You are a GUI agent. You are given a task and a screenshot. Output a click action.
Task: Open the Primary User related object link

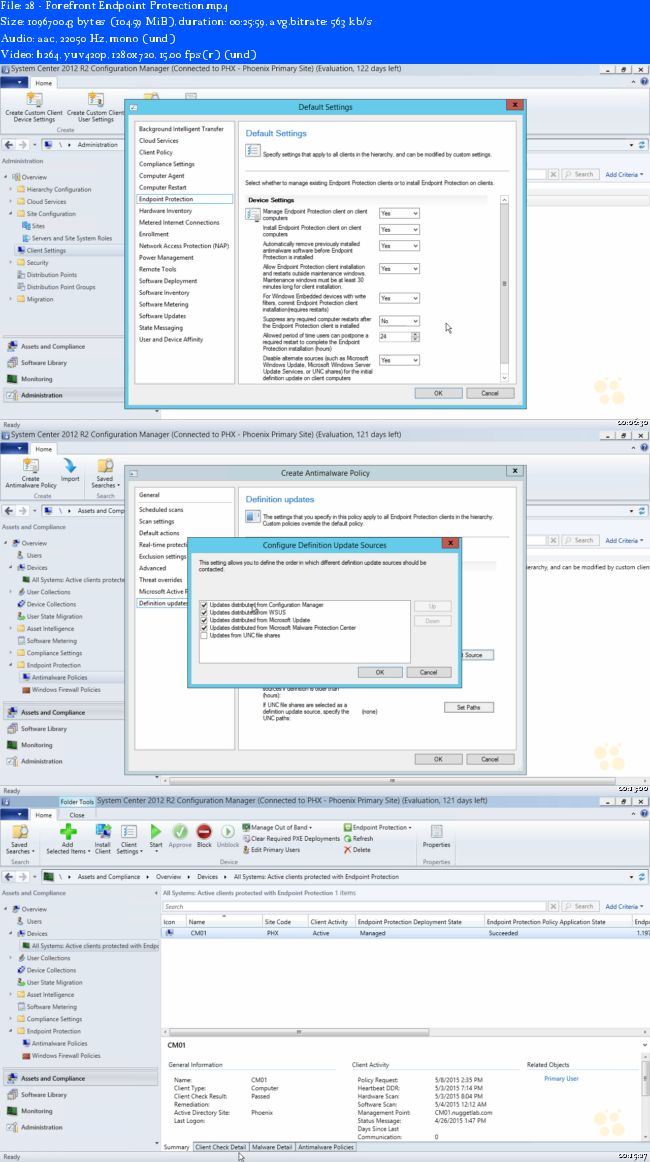(561, 1078)
